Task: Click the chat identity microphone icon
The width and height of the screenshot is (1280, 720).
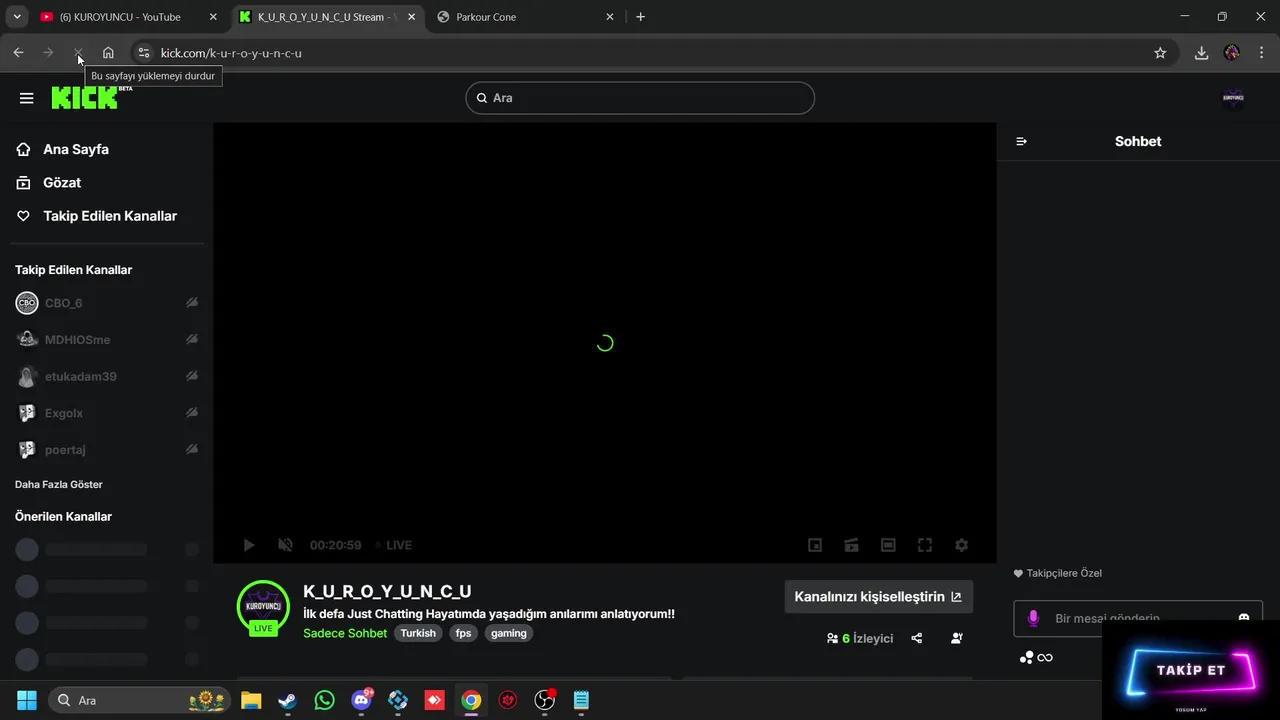Action: pos(1033,619)
